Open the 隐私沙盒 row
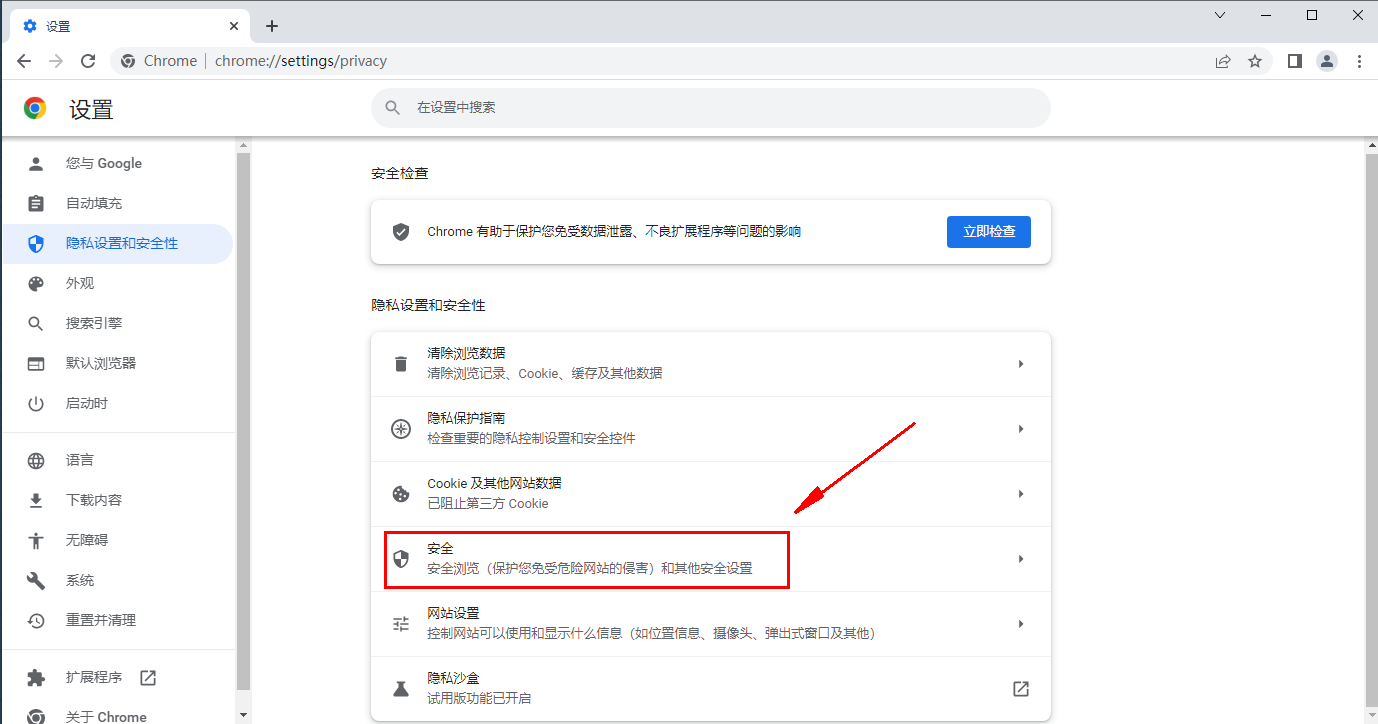The width and height of the screenshot is (1378, 724). pos(711,688)
